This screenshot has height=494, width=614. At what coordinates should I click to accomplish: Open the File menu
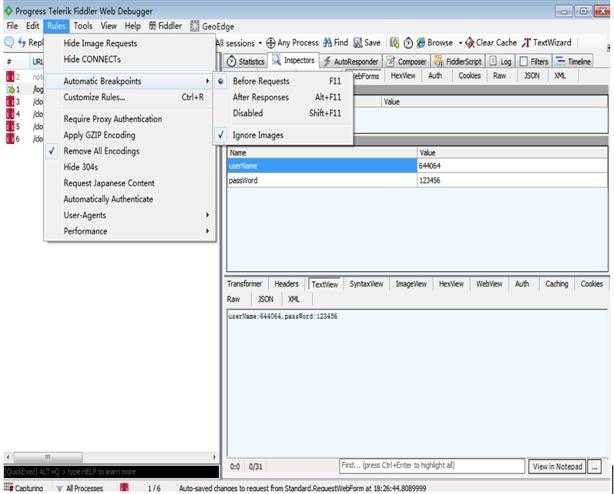(x=12, y=26)
